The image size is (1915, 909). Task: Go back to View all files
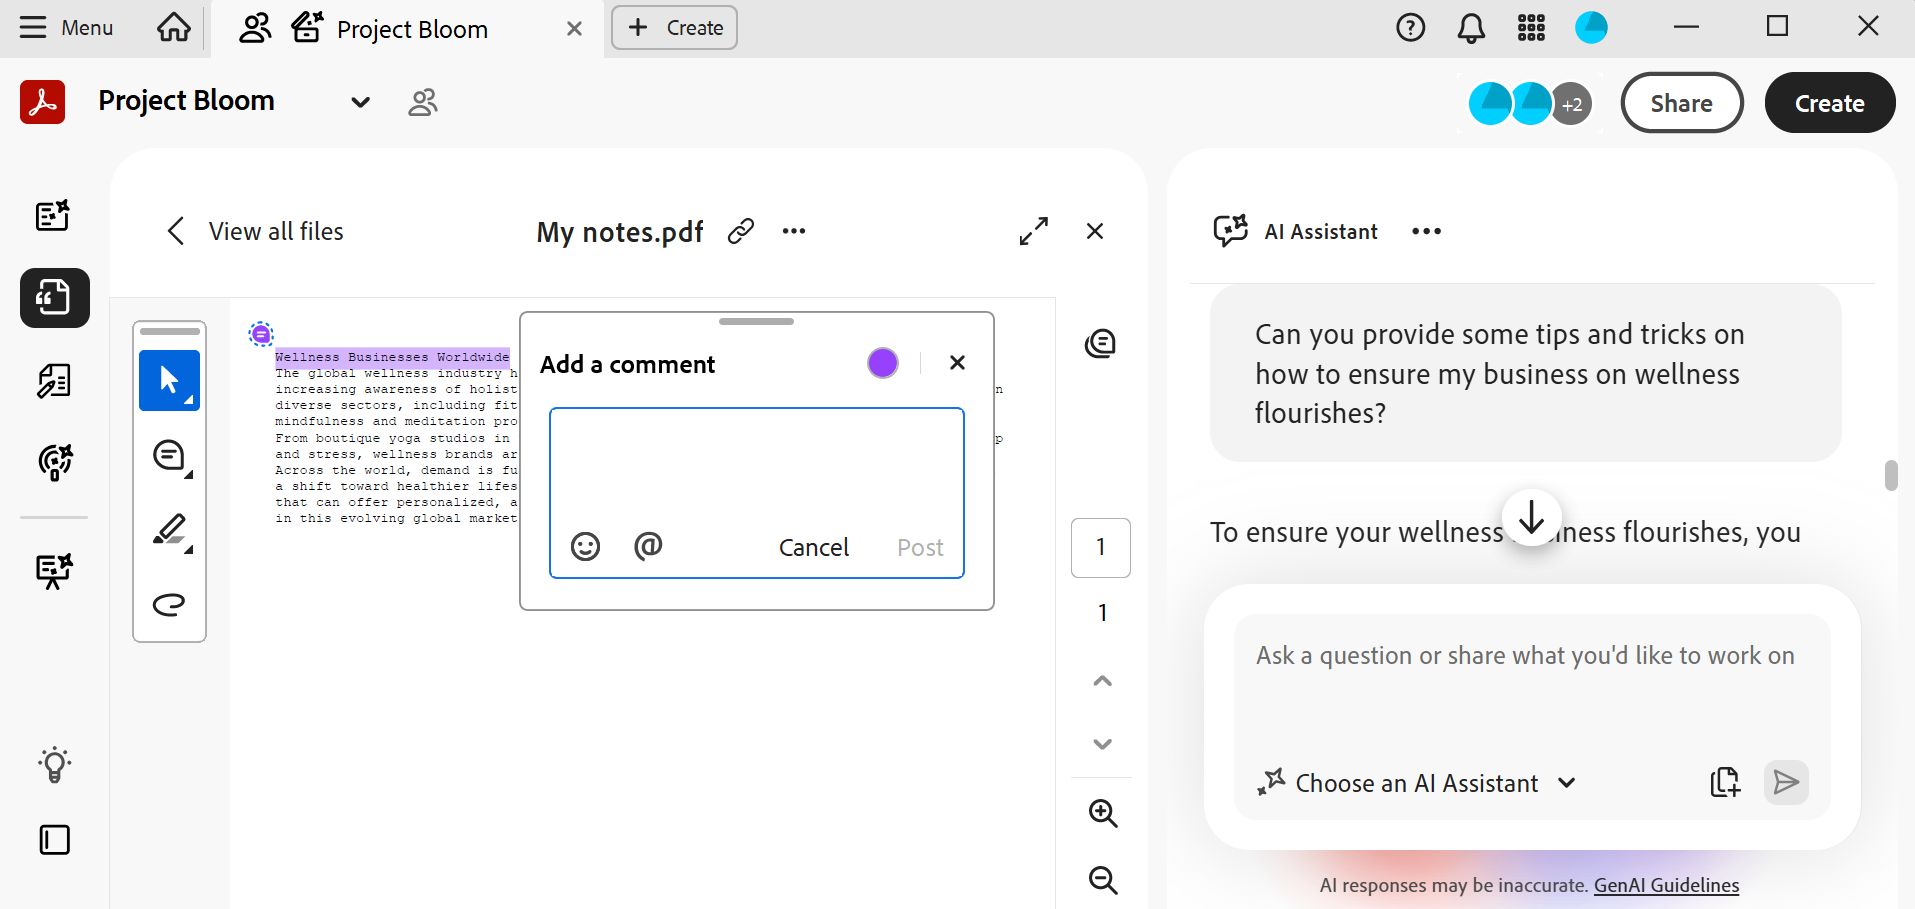256,231
